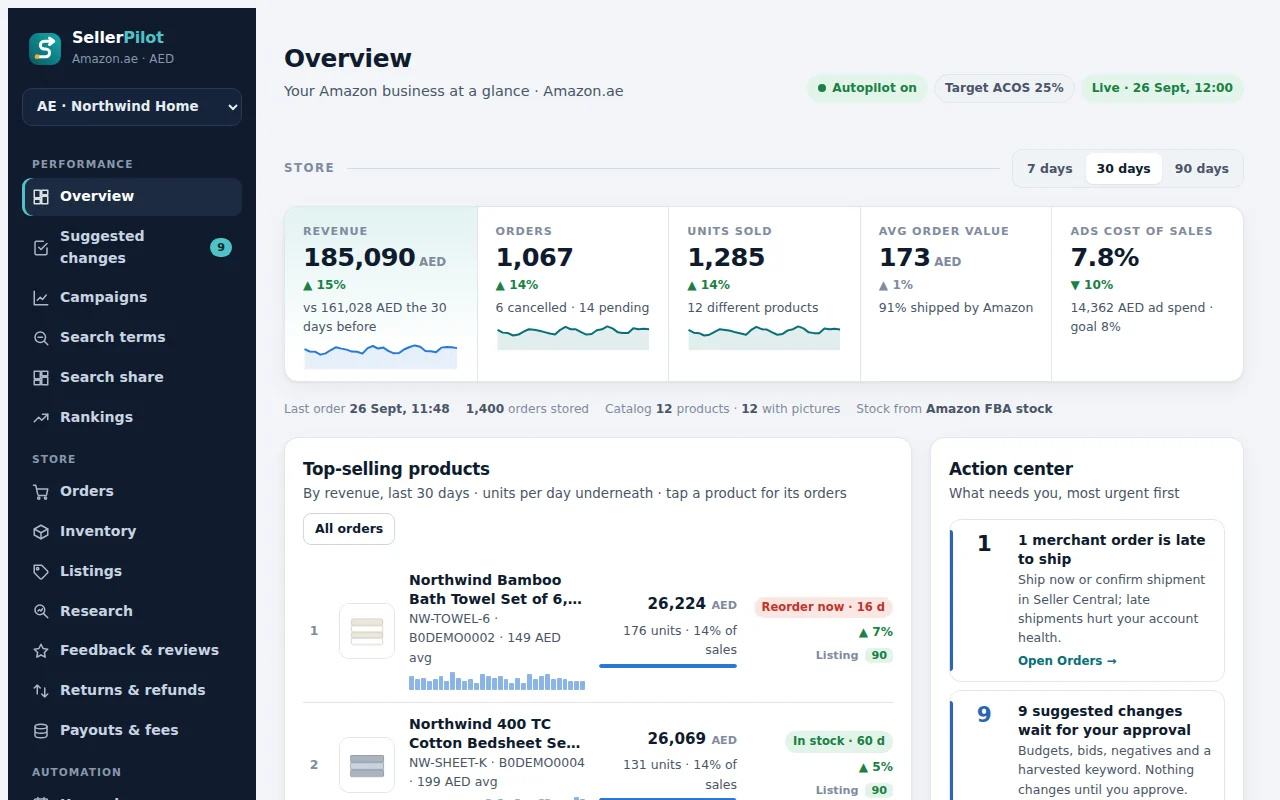This screenshot has width=1280, height=800.
Task: Click the Payouts & fees database icon
Action: click(x=41, y=731)
